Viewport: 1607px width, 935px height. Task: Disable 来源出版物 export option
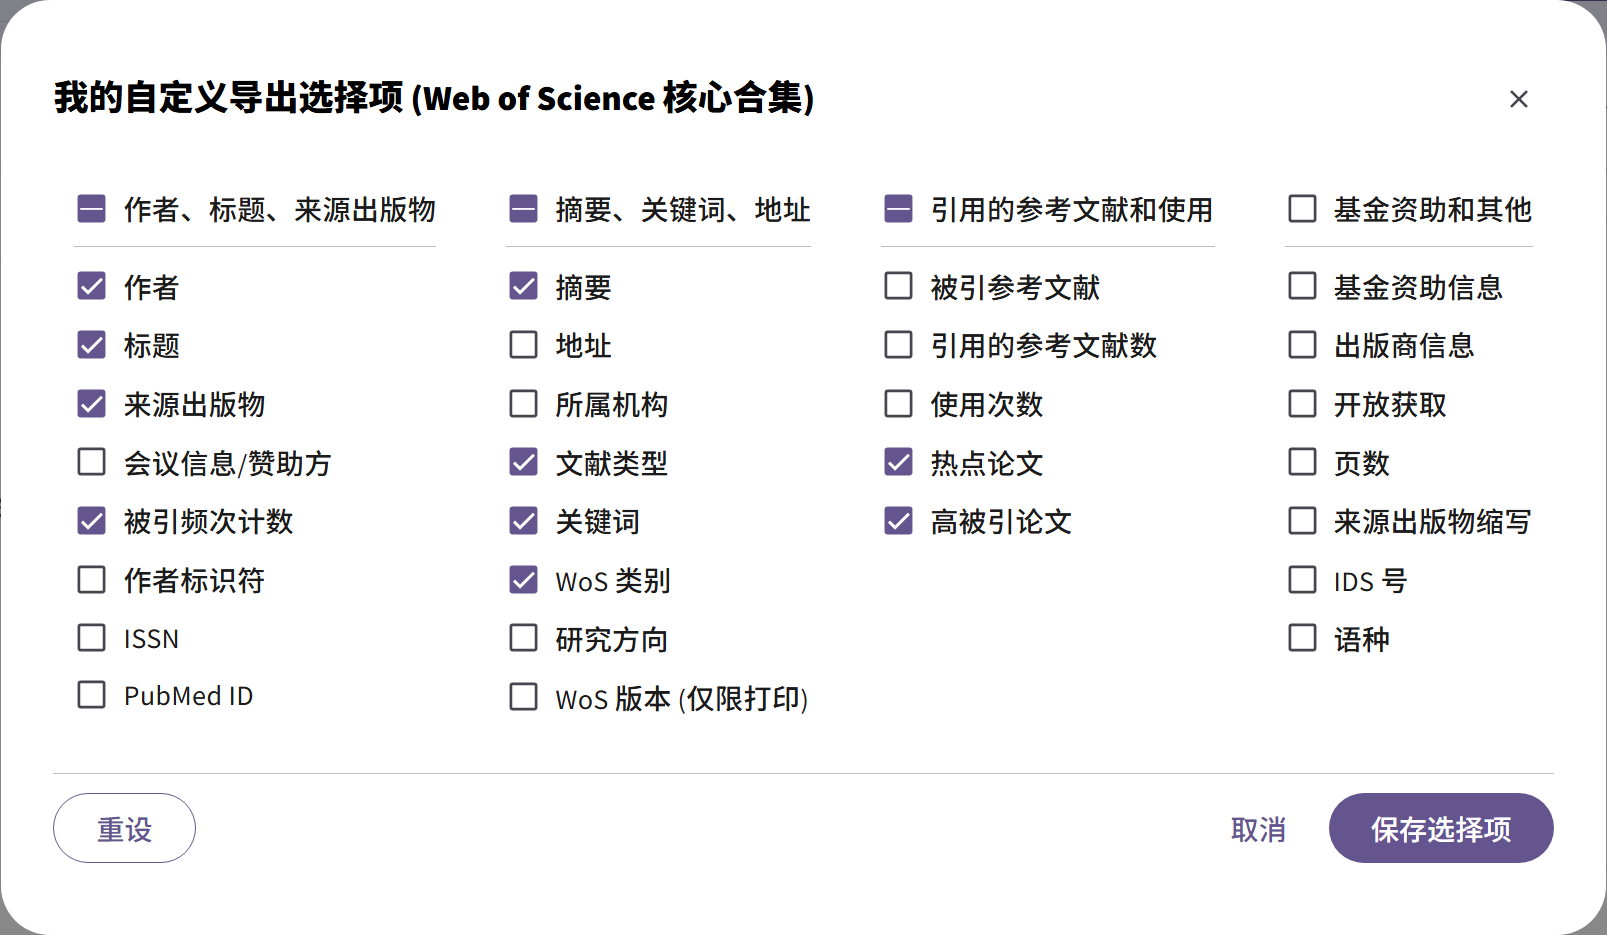tap(91, 404)
